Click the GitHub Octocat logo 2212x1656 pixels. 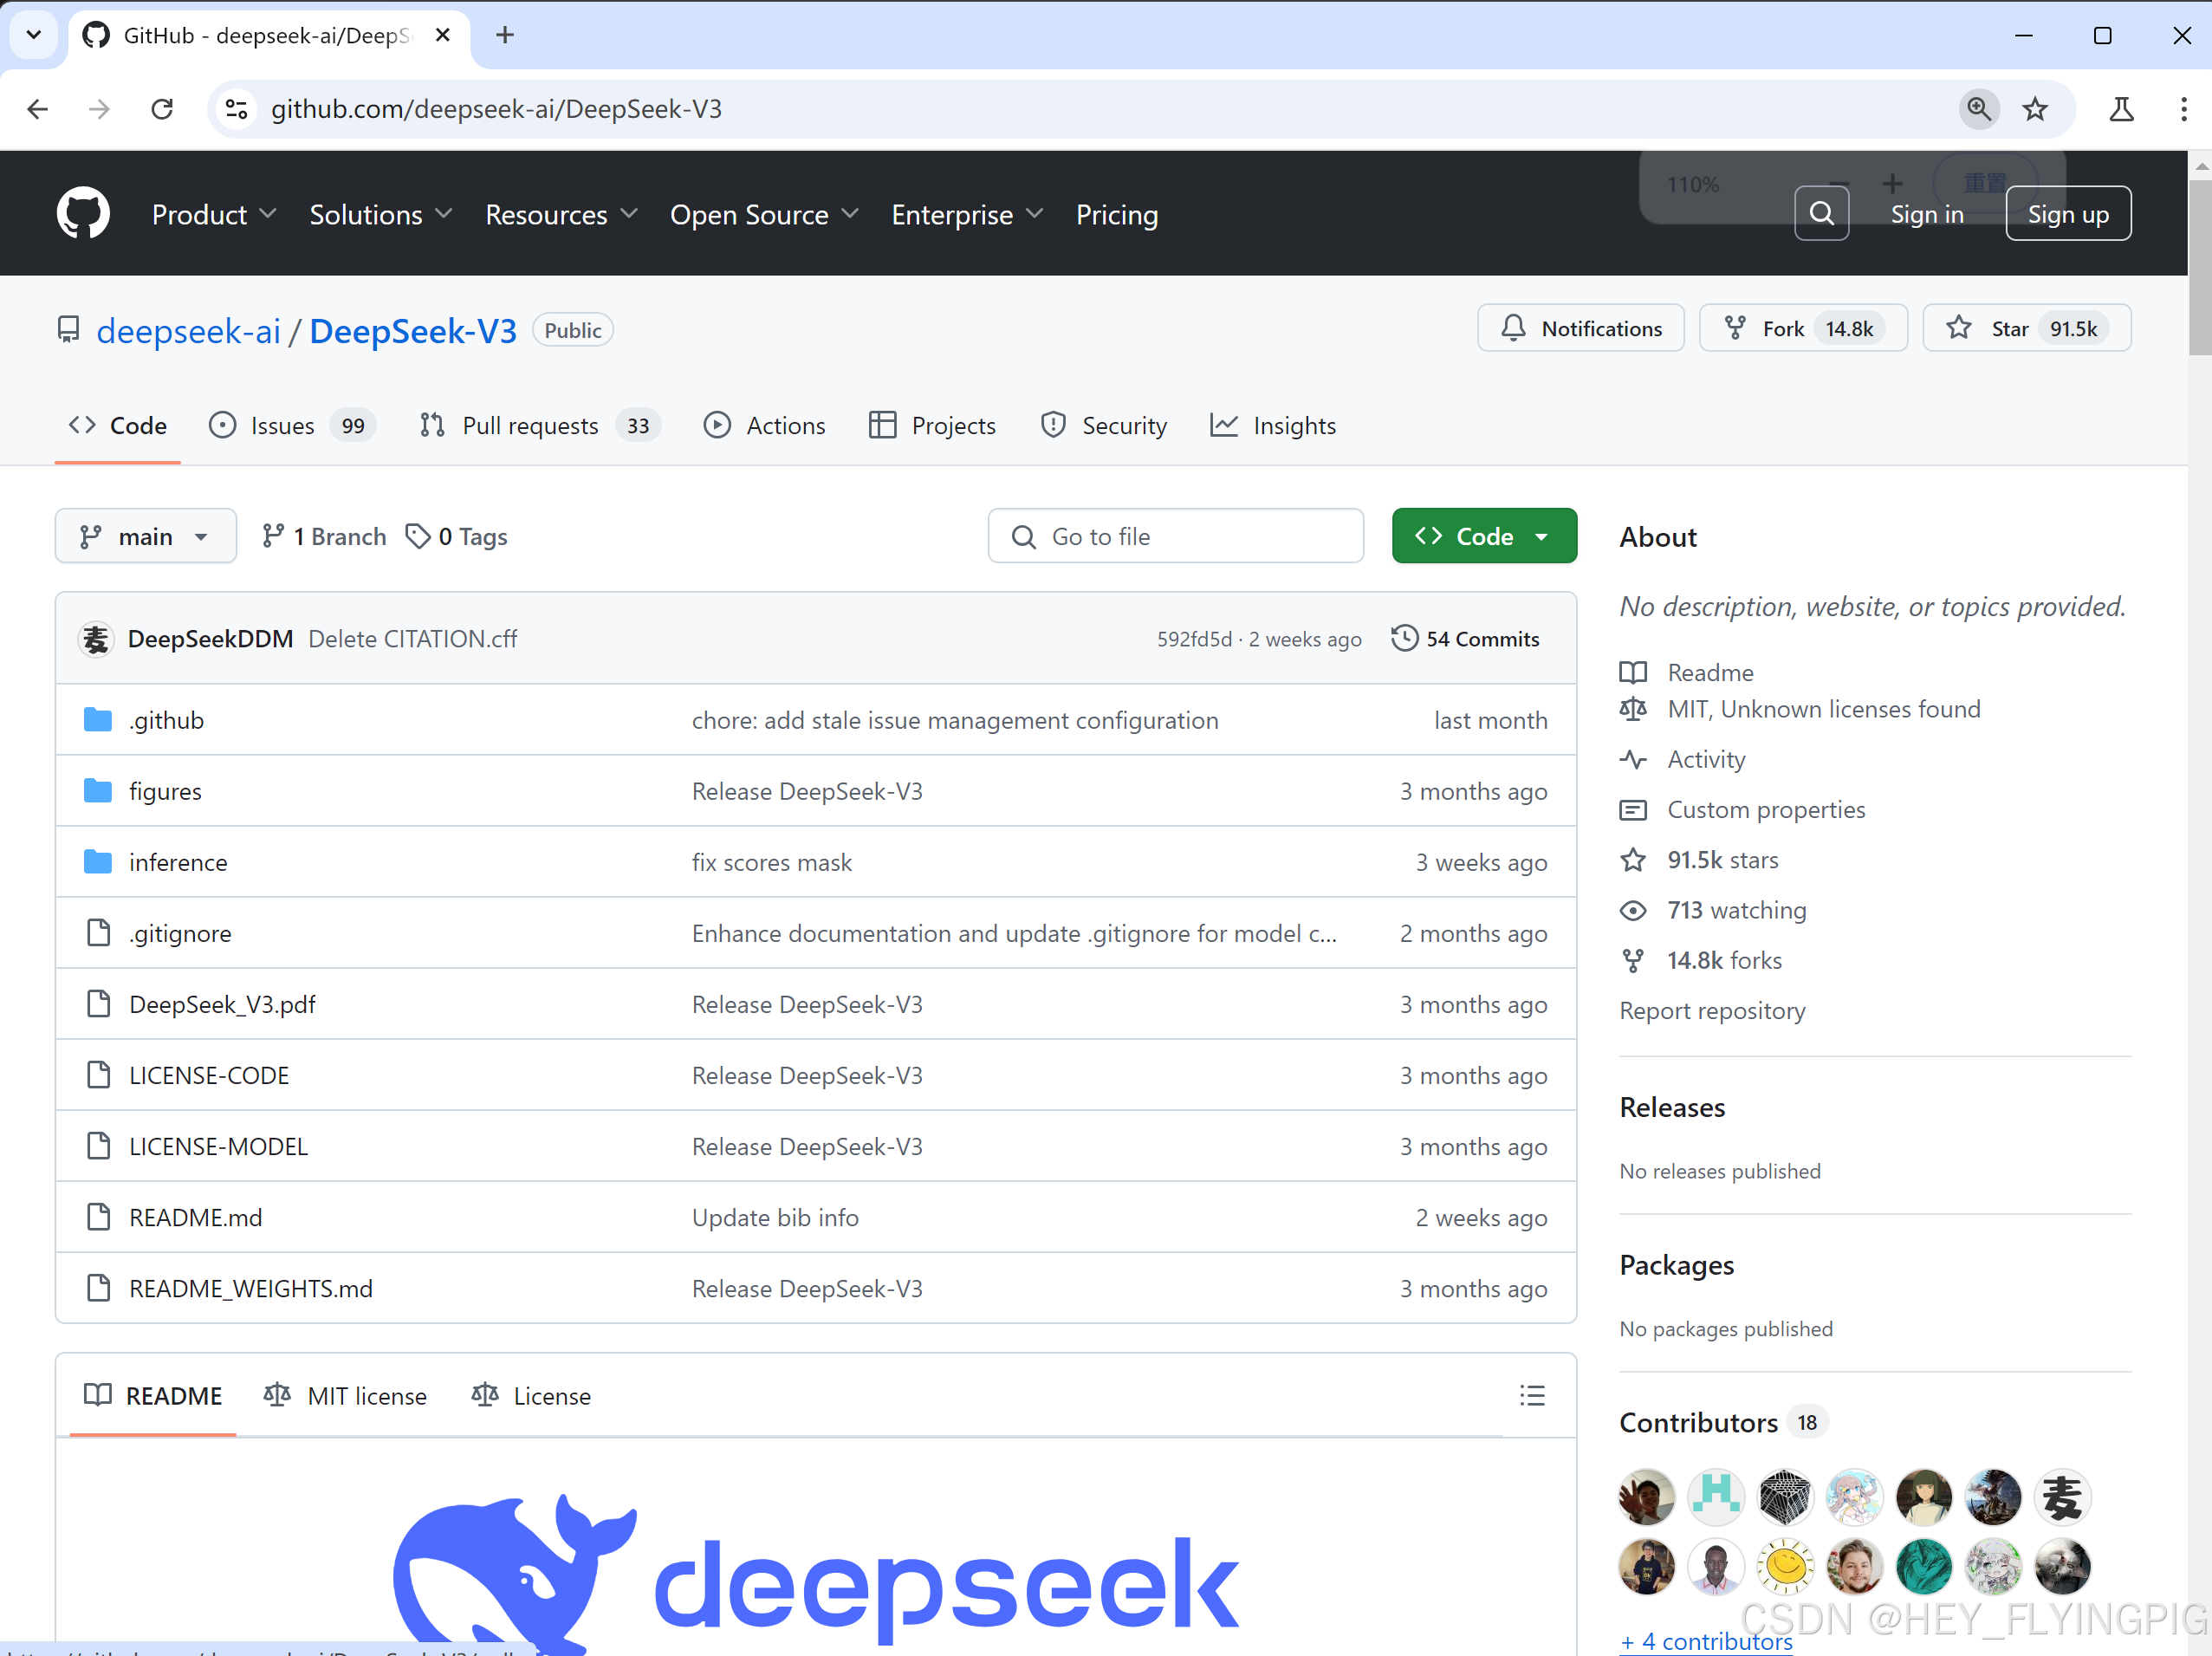pyautogui.click(x=83, y=213)
